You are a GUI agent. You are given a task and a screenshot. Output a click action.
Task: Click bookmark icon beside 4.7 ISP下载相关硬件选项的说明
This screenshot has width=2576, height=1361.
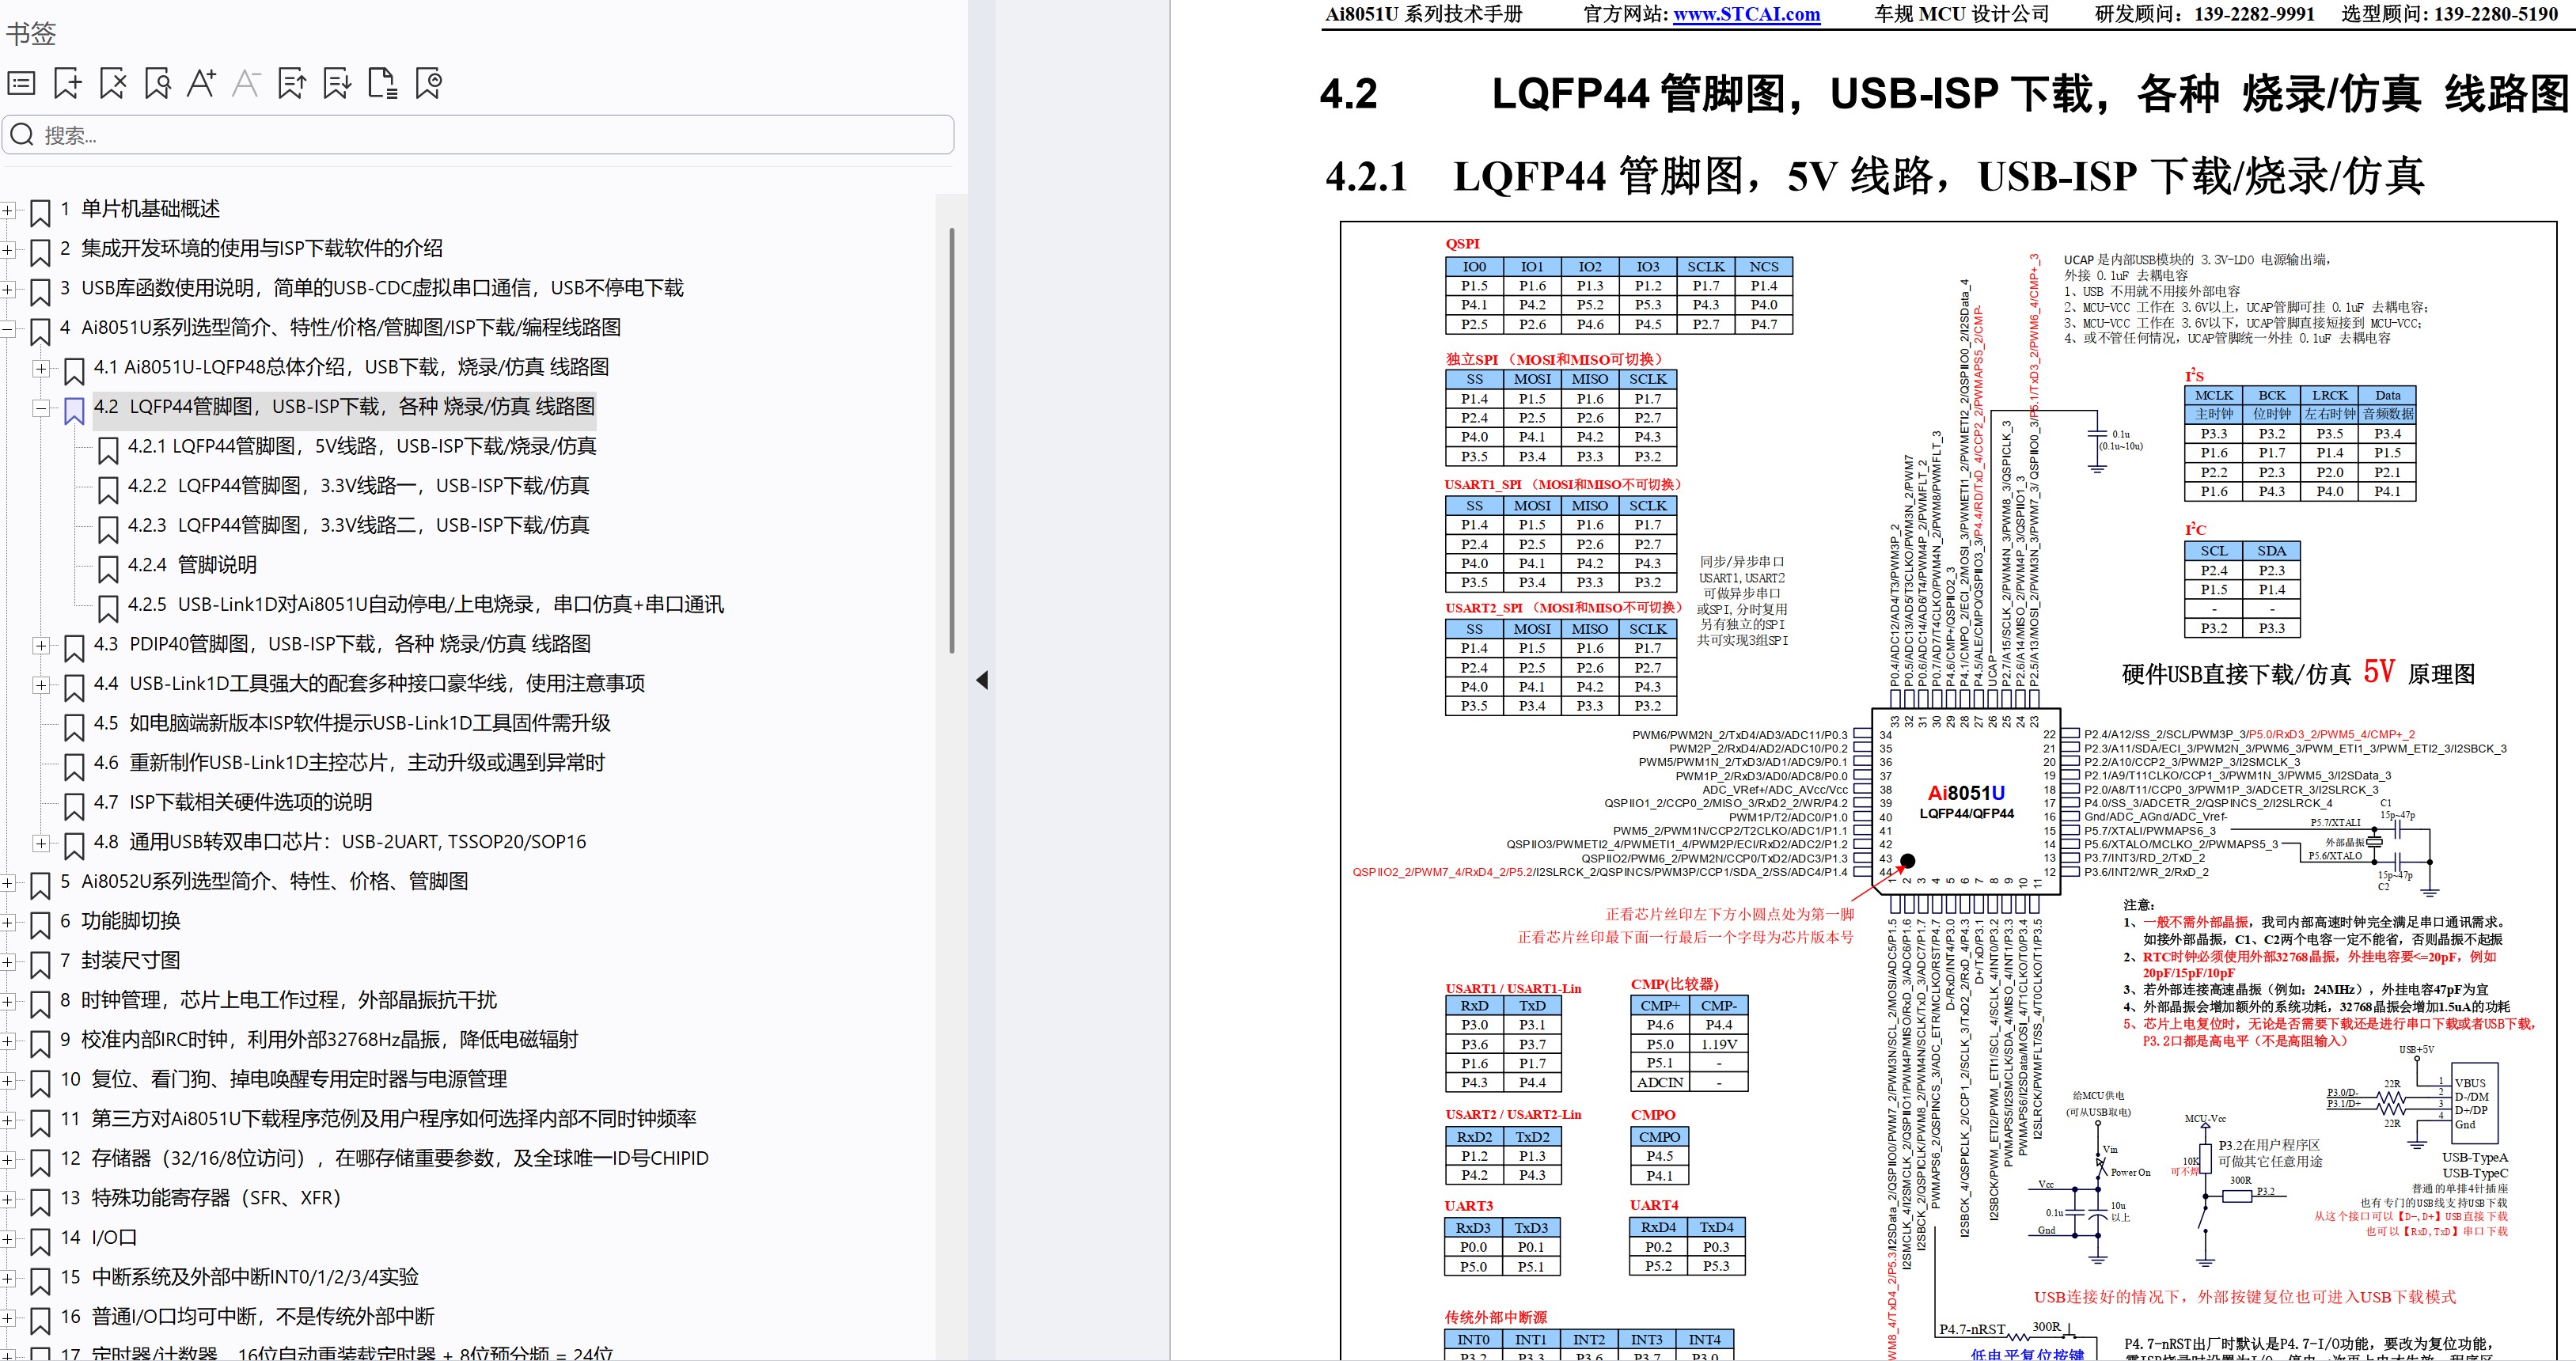pos(74,806)
